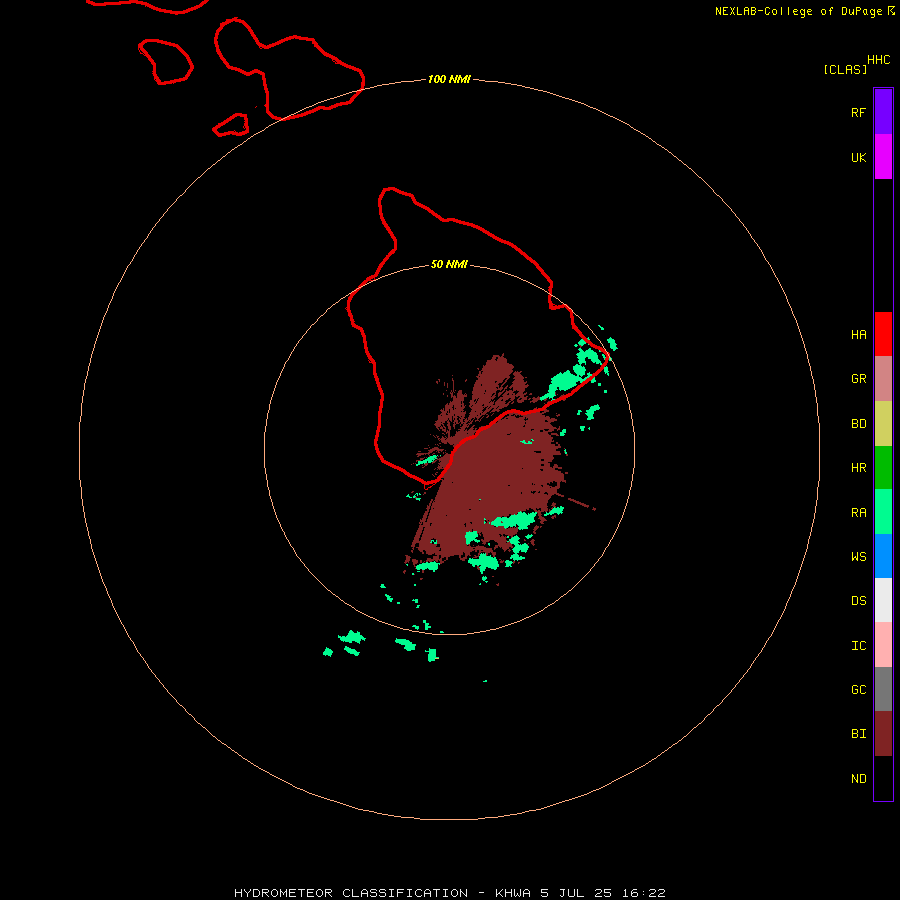
Task: Select the BI brown legend swatch
Action: coord(883,734)
